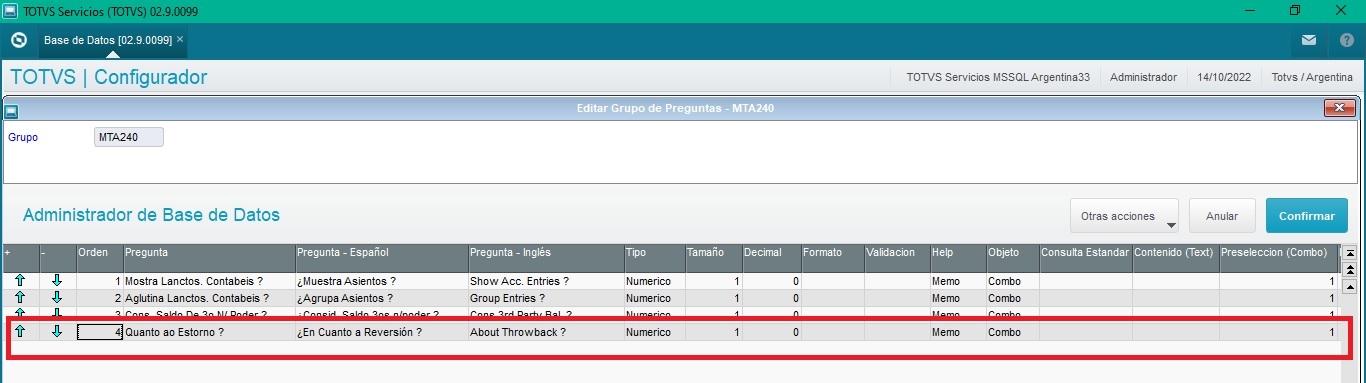Select cell Quanto ao Estorno ?
The image size is (1366, 383).
(x=209, y=331)
